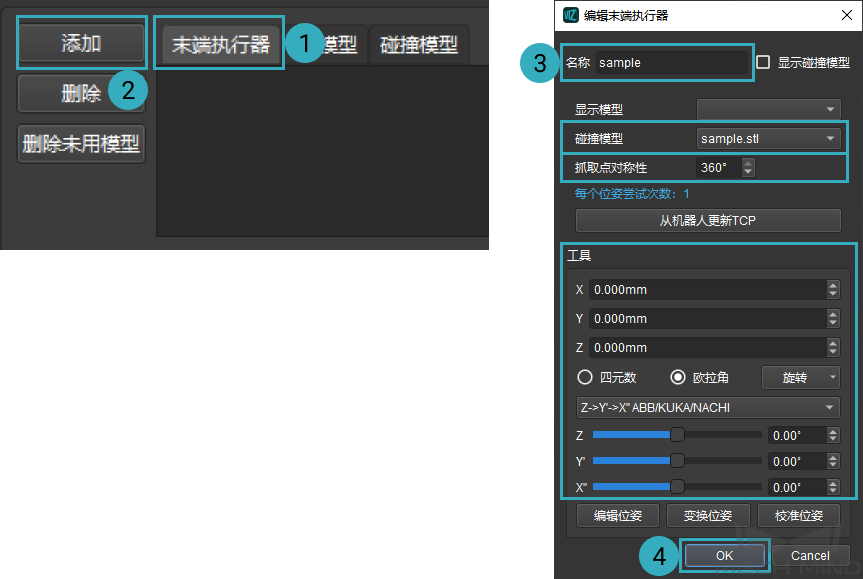863x579 pixels.
Task: Click the 校准位姿 button
Action: tap(799, 516)
